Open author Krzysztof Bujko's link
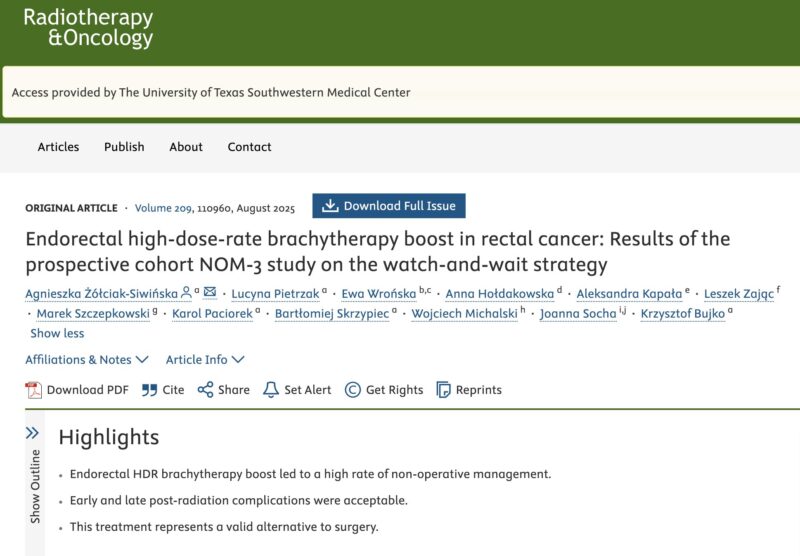Viewport: 800px width, 556px height. coord(683,314)
